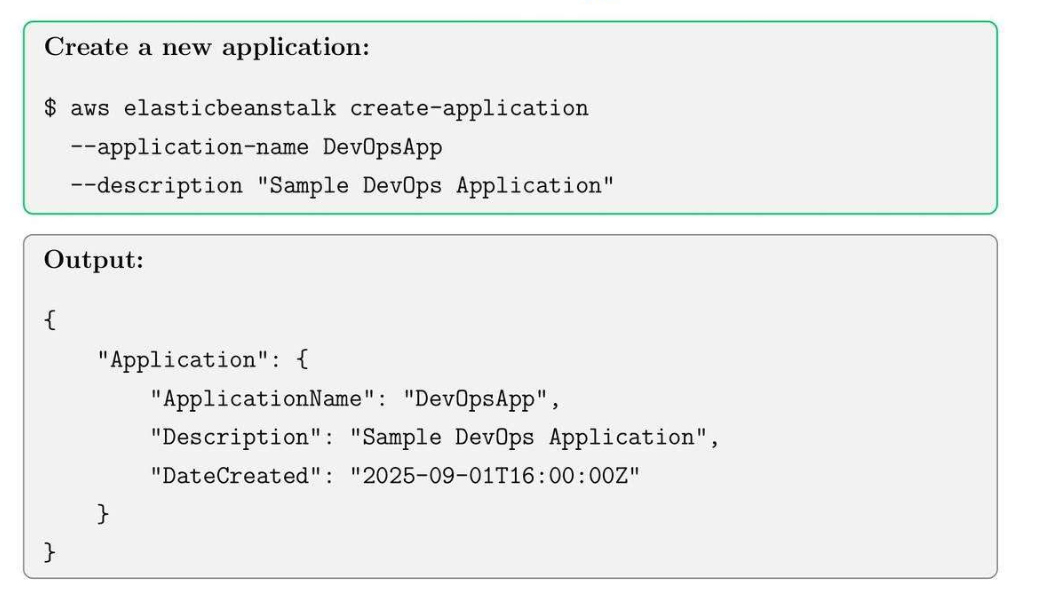Image resolution: width=1040 pixels, height=614 pixels.
Task: Click the "Output:" heading
Action: tap(94, 260)
